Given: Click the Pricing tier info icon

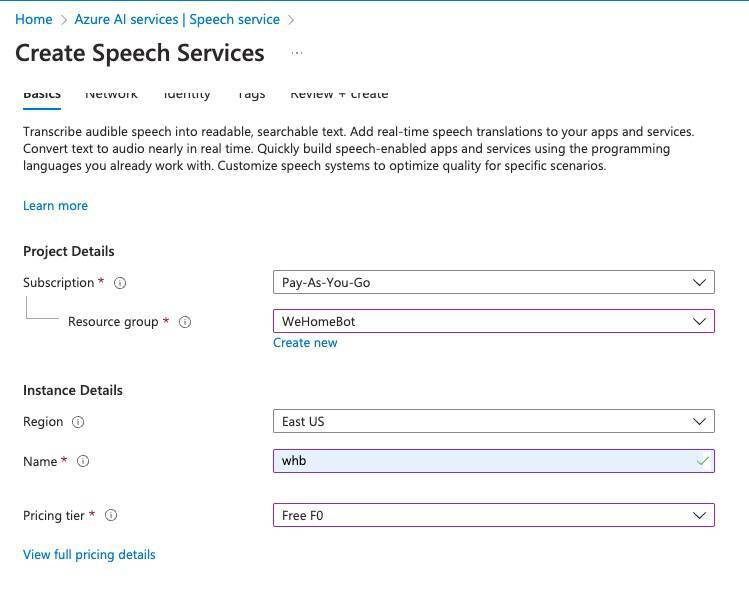Looking at the screenshot, I should click(111, 516).
